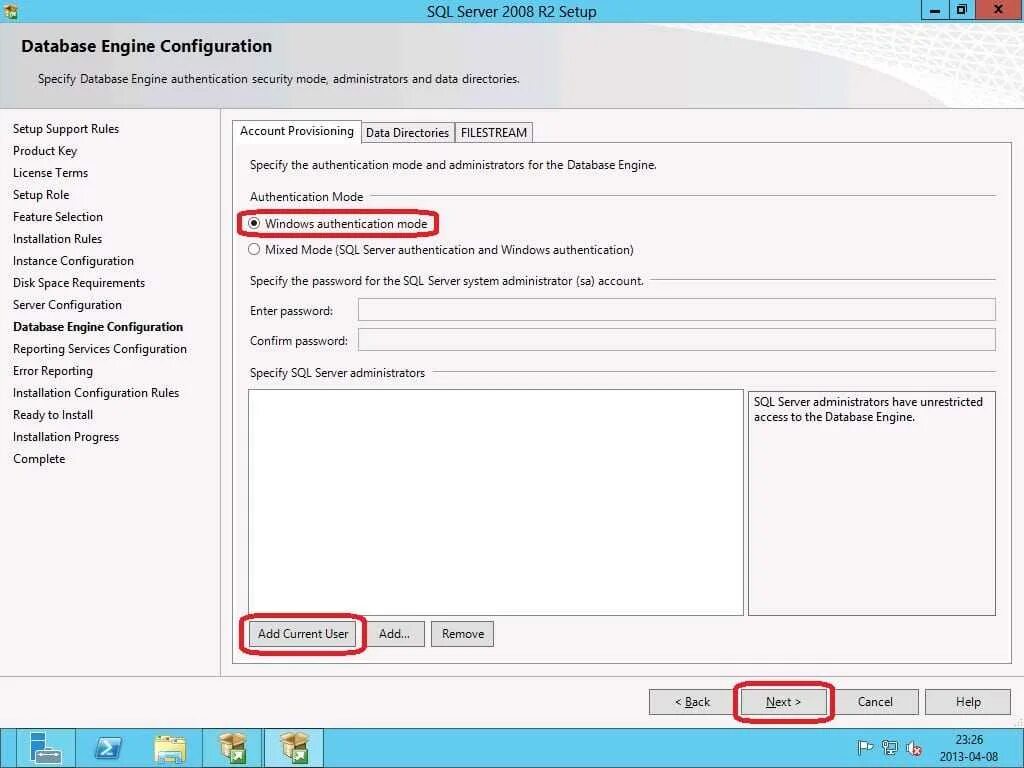Click the Authentication Mode group label
The image size is (1024, 768).
tap(306, 197)
